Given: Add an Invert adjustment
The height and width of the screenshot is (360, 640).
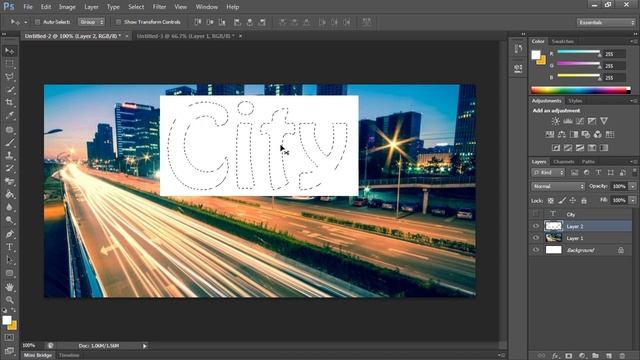Looking at the screenshot, I should (556, 148).
